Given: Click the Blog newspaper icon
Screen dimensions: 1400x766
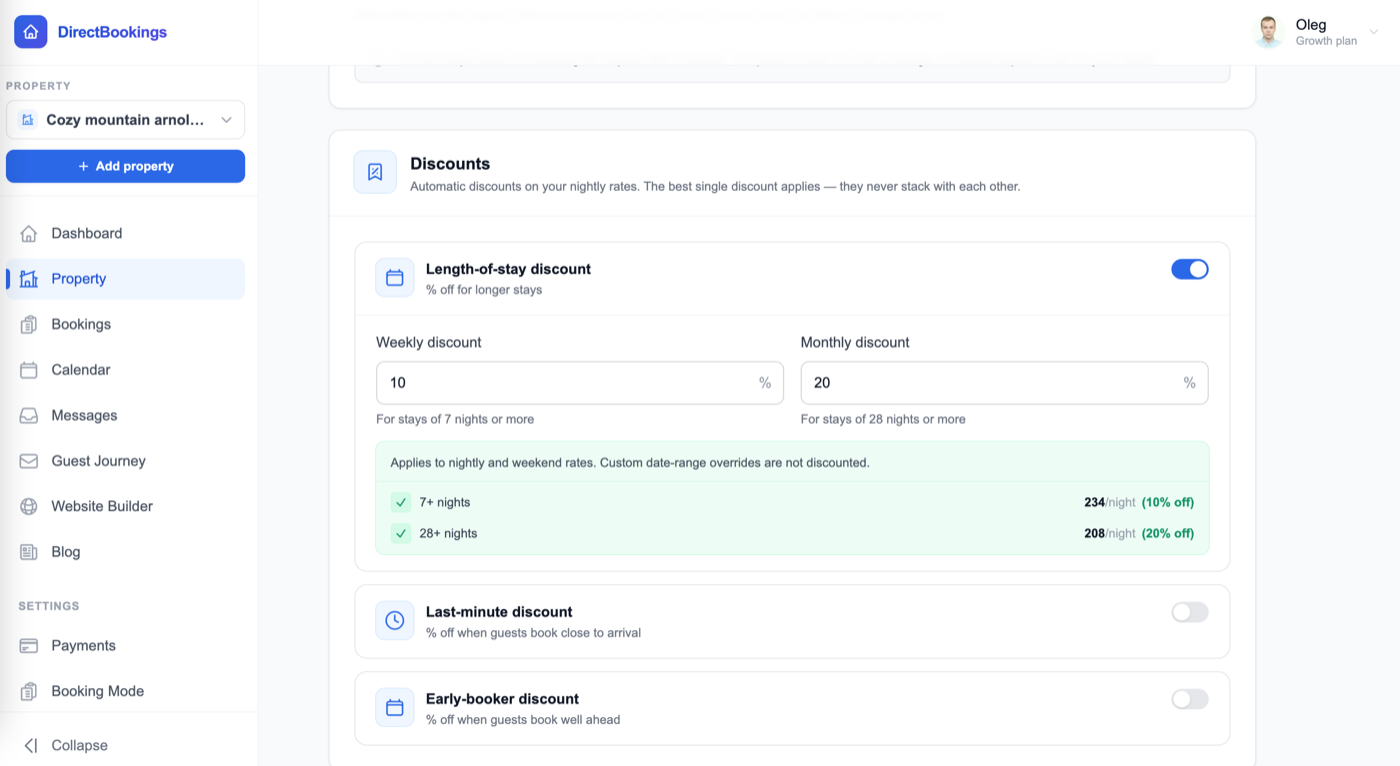Looking at the screenshot, I should [x=29, y=552].
